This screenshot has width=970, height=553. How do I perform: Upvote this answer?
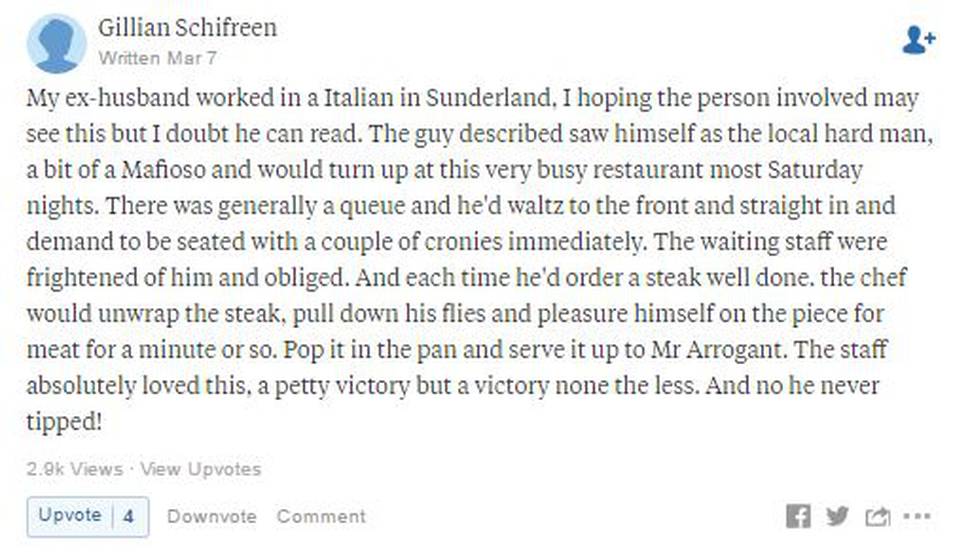[69, 516]
